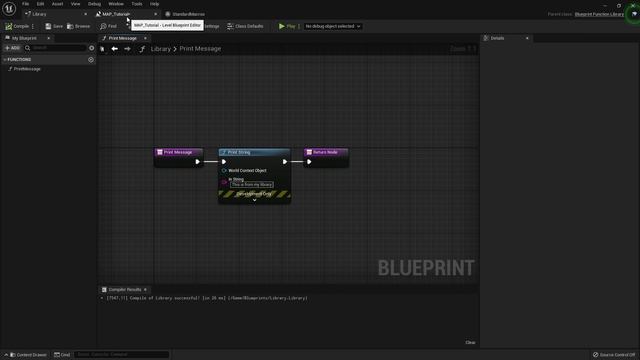Click the compile successful log message
This screenshot has height=360, width=640.
click(x=207, y=298)
